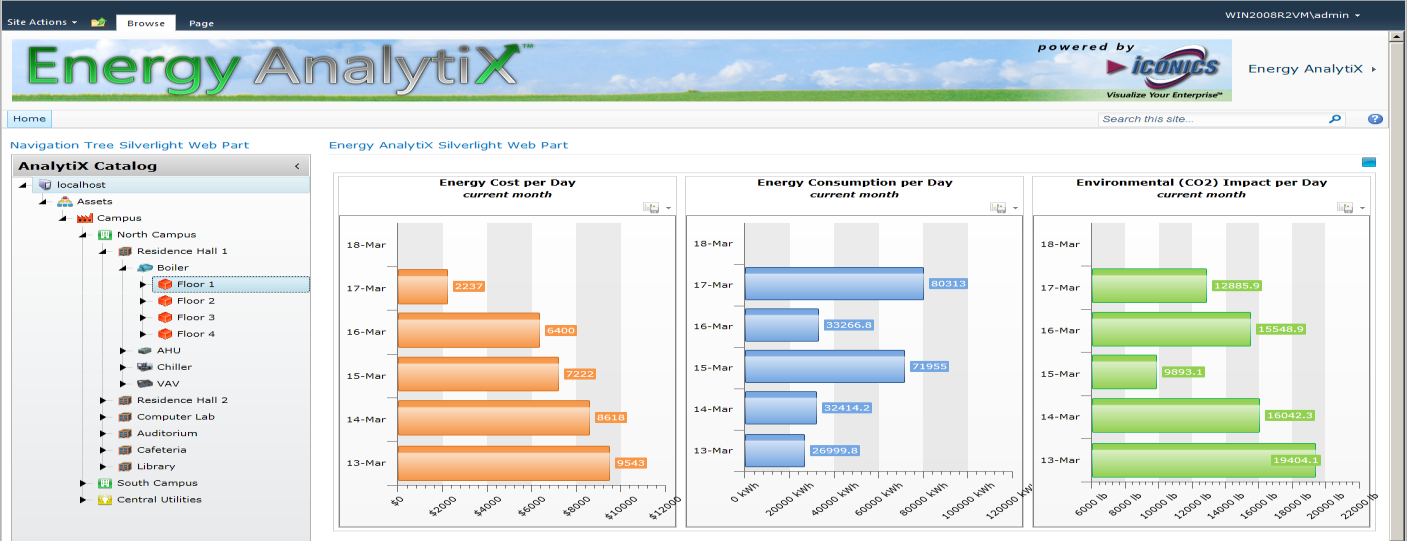Click the Home navigation tab
1407x541 pixels.
[x=29, y=118]
